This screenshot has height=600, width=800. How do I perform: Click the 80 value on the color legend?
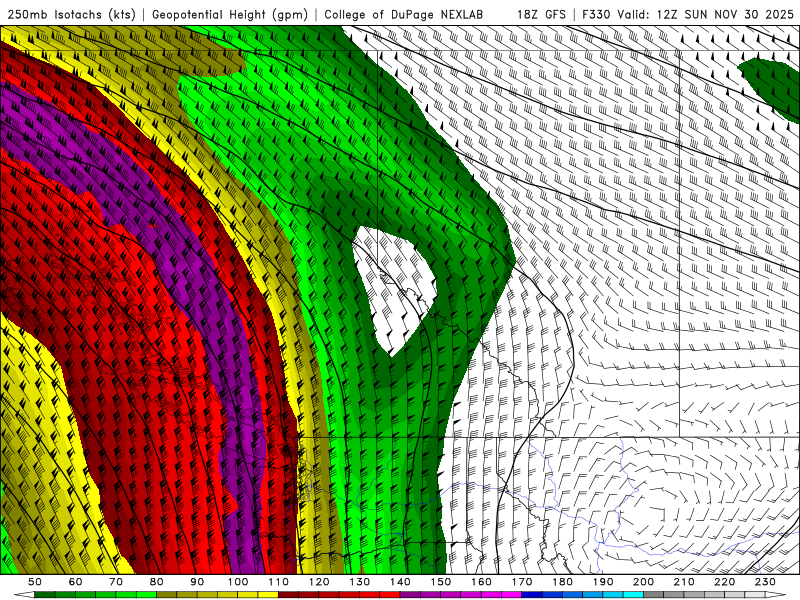click(156, 581)
